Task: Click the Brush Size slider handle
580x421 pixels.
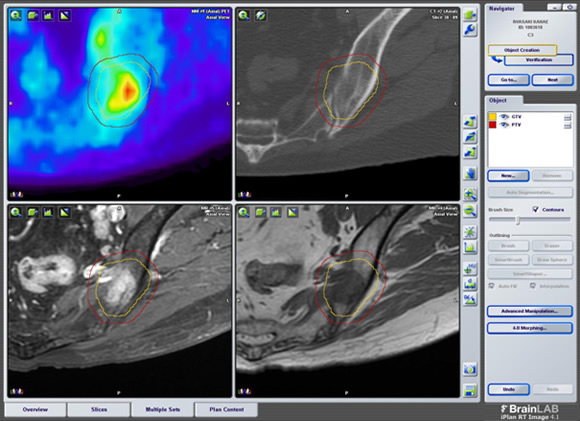Action: point(518,220)
